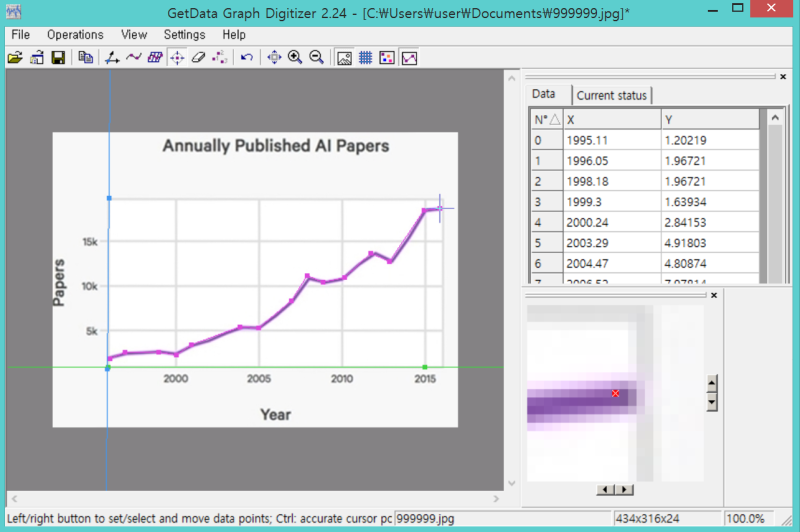Viewport: 800px width, 532px height.
Task: Click the 434x316x24 image size status
Action: click(667, 519)
